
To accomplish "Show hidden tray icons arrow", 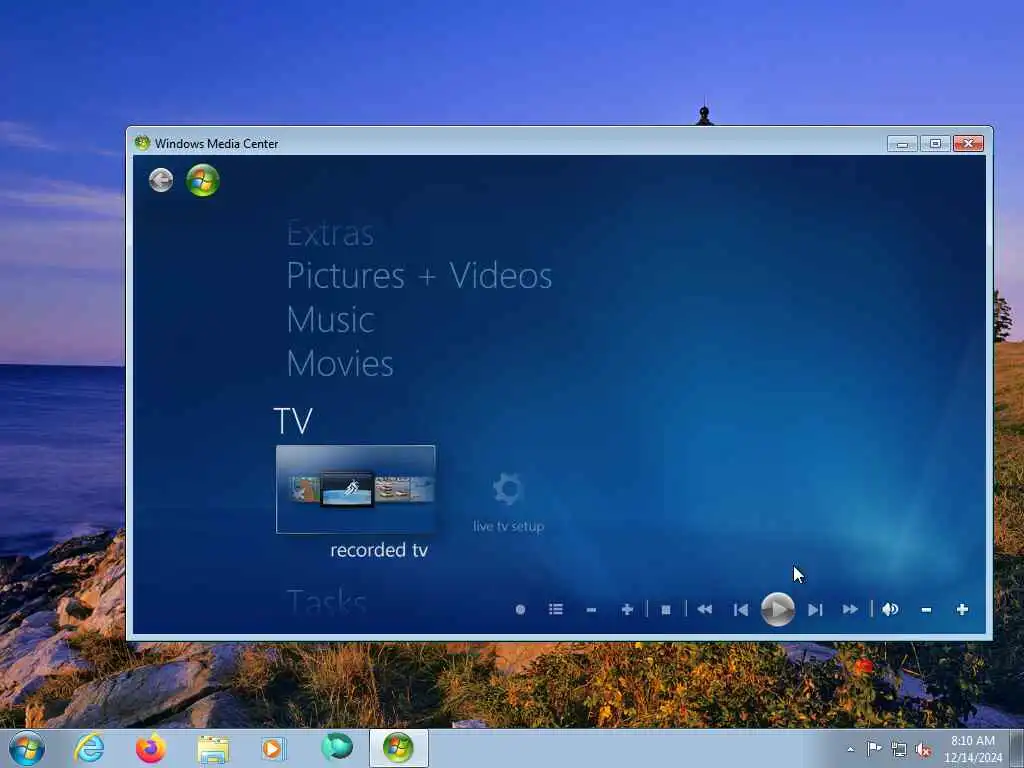I will 850,749.
